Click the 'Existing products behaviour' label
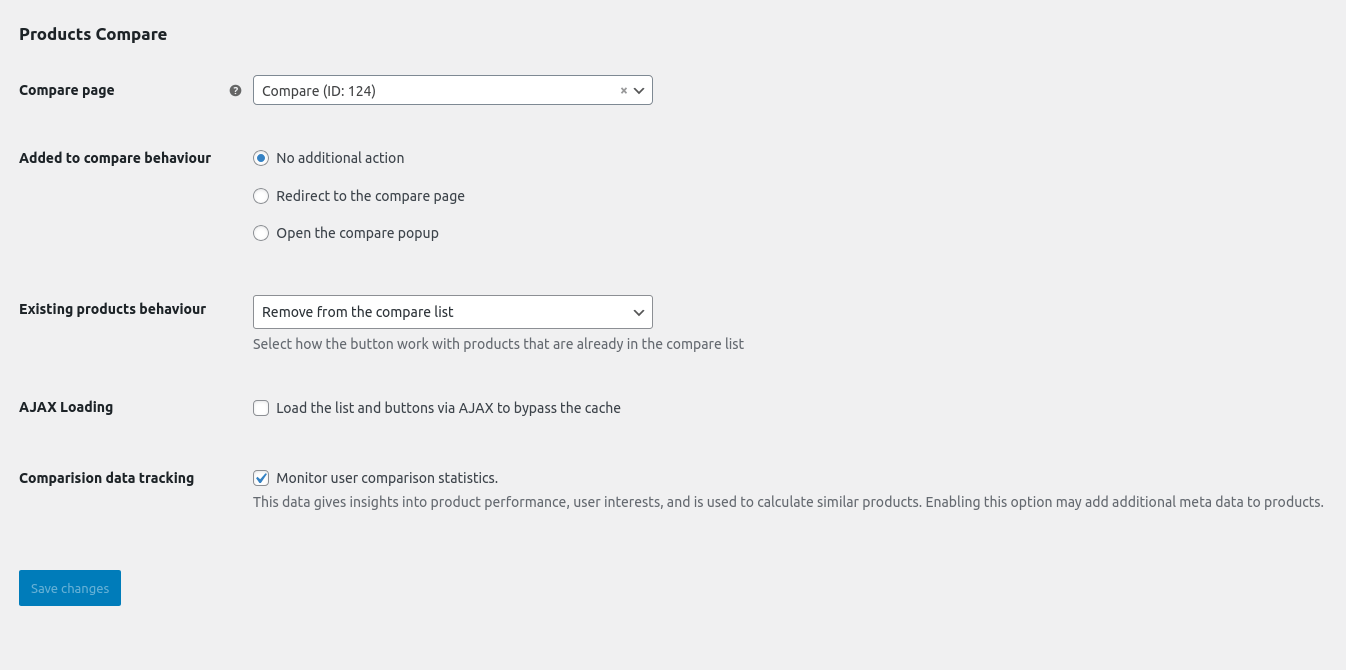 [112, 309]
